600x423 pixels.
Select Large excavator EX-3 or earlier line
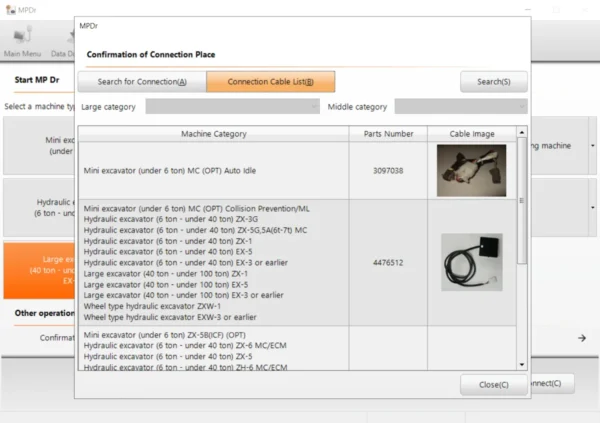183,295
